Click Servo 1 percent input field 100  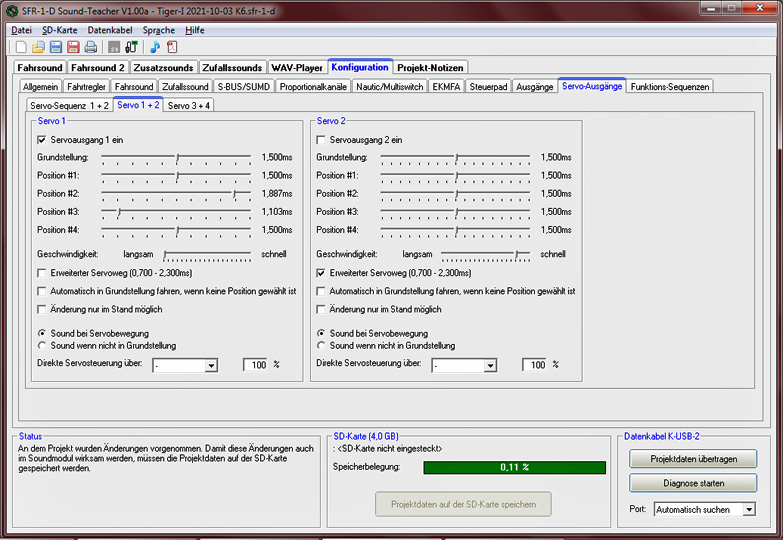coord(255,365)
